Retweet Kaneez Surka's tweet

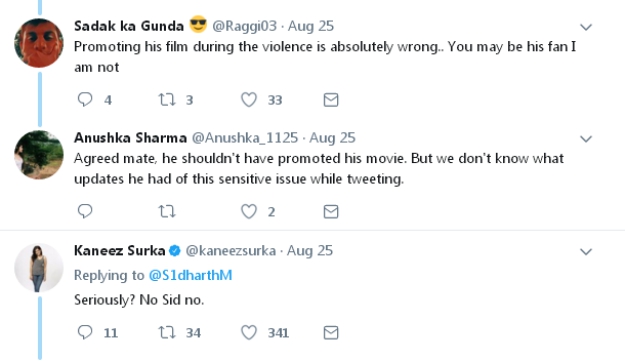click(x=167, y=332)
